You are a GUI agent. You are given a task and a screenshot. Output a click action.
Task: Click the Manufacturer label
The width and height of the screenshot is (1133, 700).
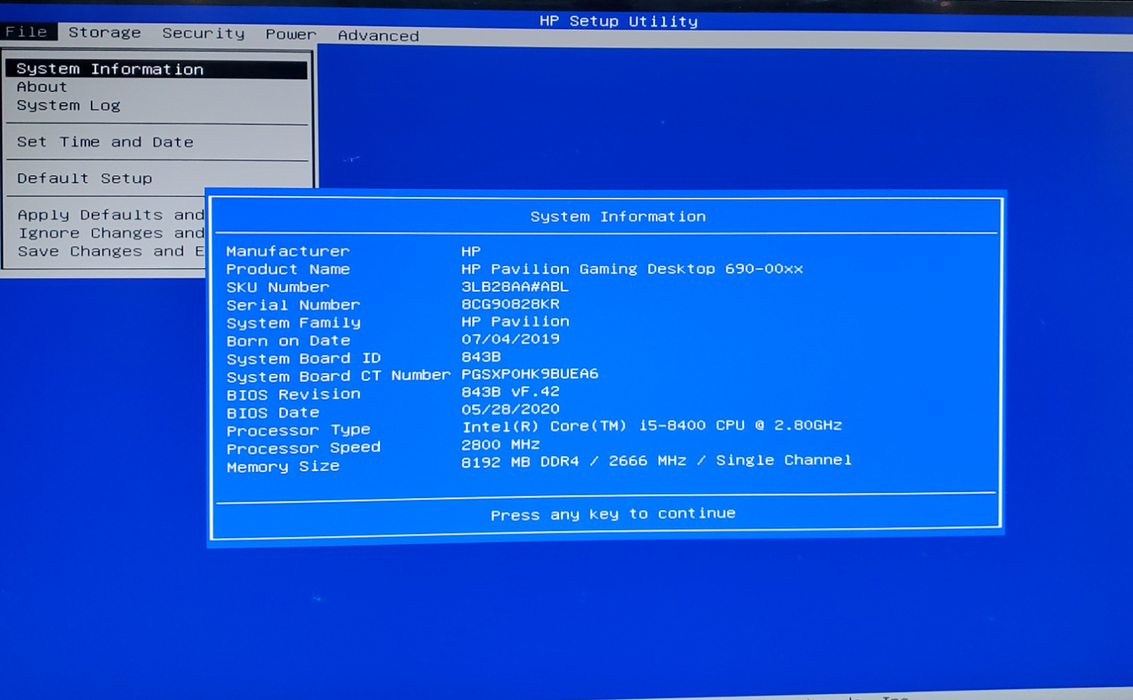point(288,251)
